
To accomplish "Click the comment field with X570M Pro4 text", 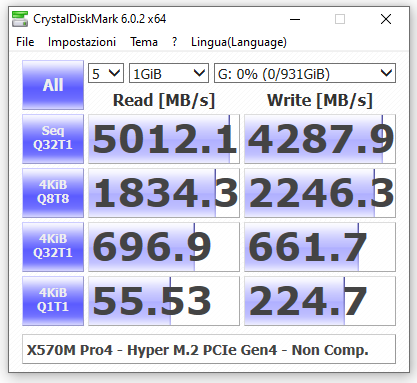I will (209, 349).
